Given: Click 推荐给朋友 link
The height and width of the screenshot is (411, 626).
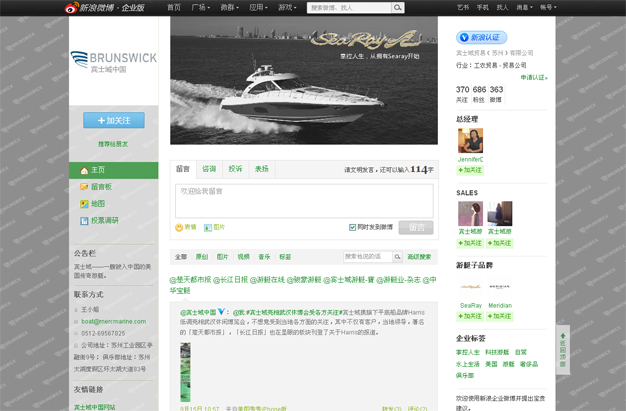Looking at the screenshot, I should [113, 144].
